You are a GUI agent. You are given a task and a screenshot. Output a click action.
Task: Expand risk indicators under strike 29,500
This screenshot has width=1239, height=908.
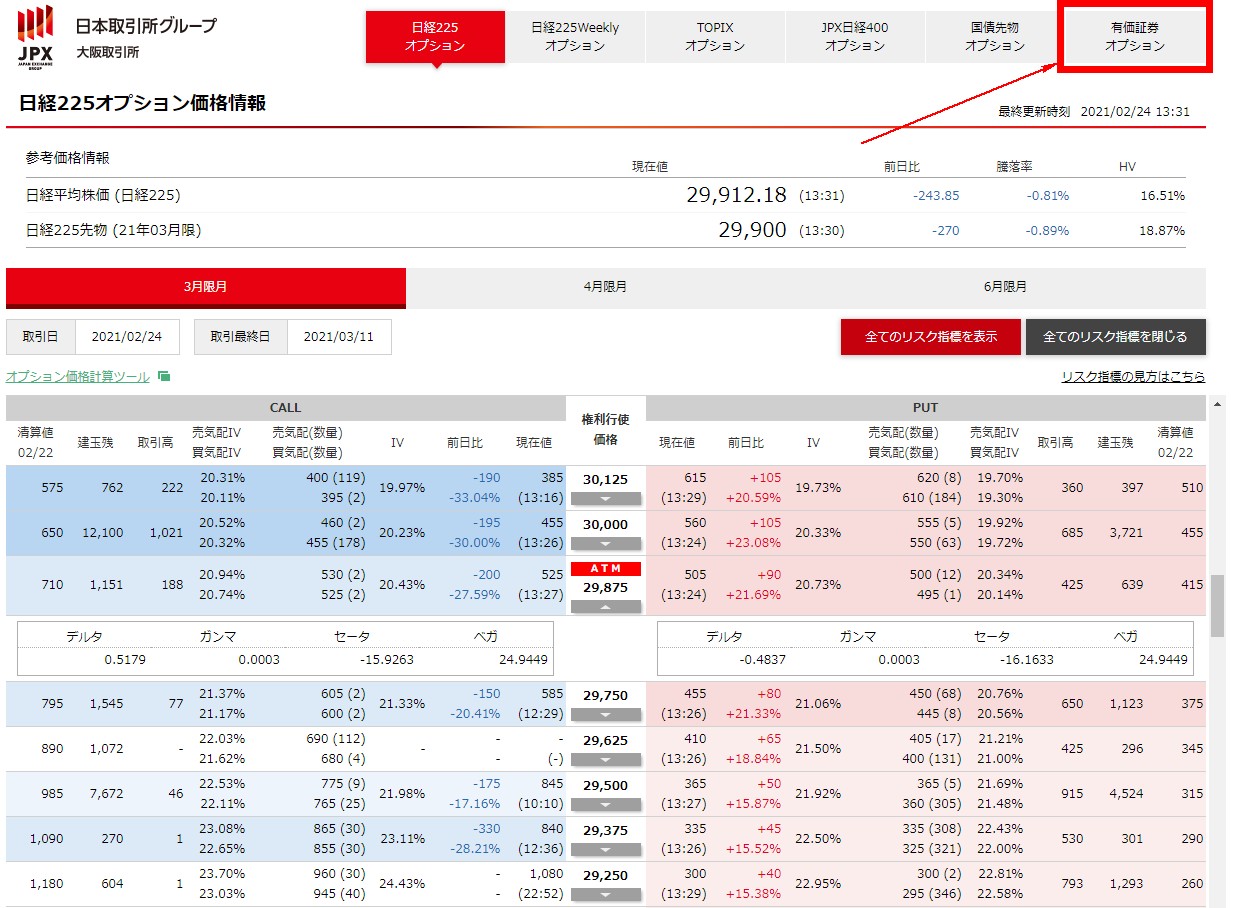coord(605,805)
